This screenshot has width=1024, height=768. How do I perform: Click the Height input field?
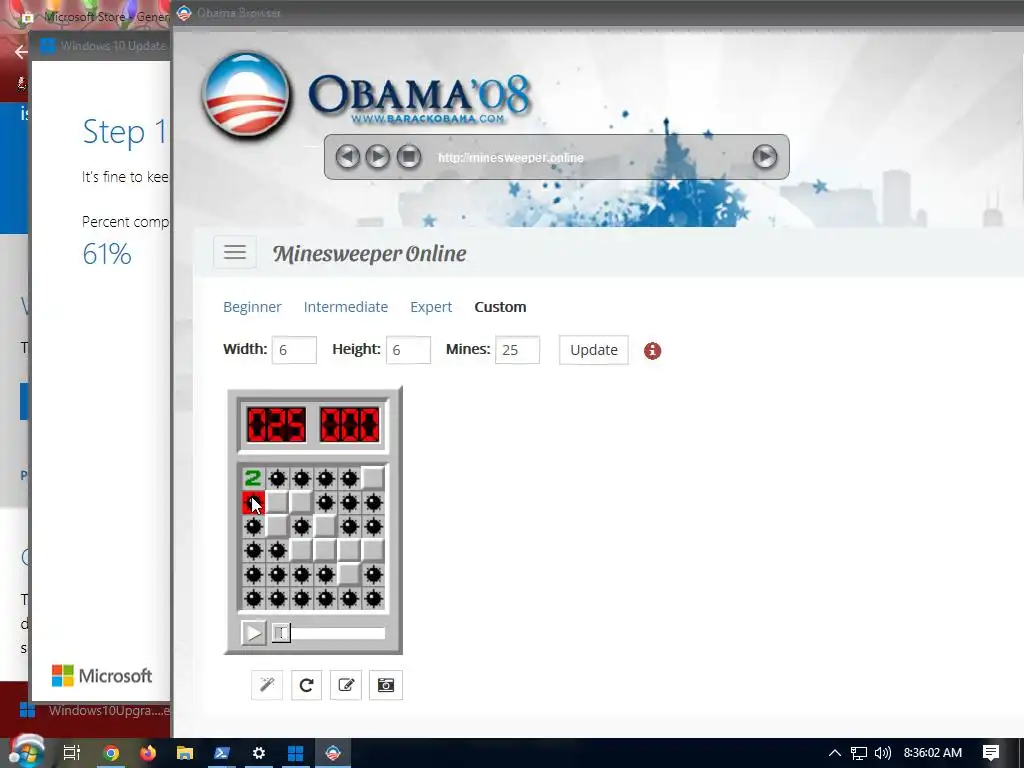408,350
